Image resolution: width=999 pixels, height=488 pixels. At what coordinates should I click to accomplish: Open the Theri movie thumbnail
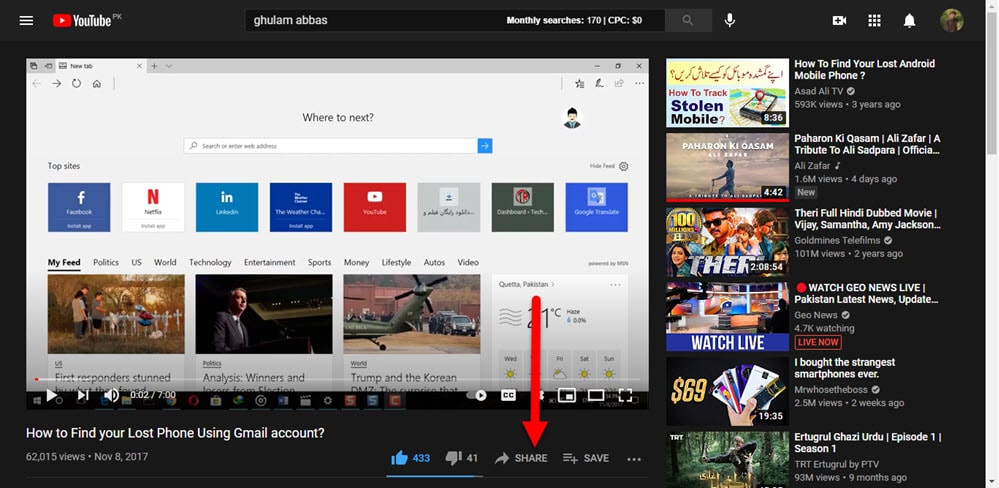727,242
